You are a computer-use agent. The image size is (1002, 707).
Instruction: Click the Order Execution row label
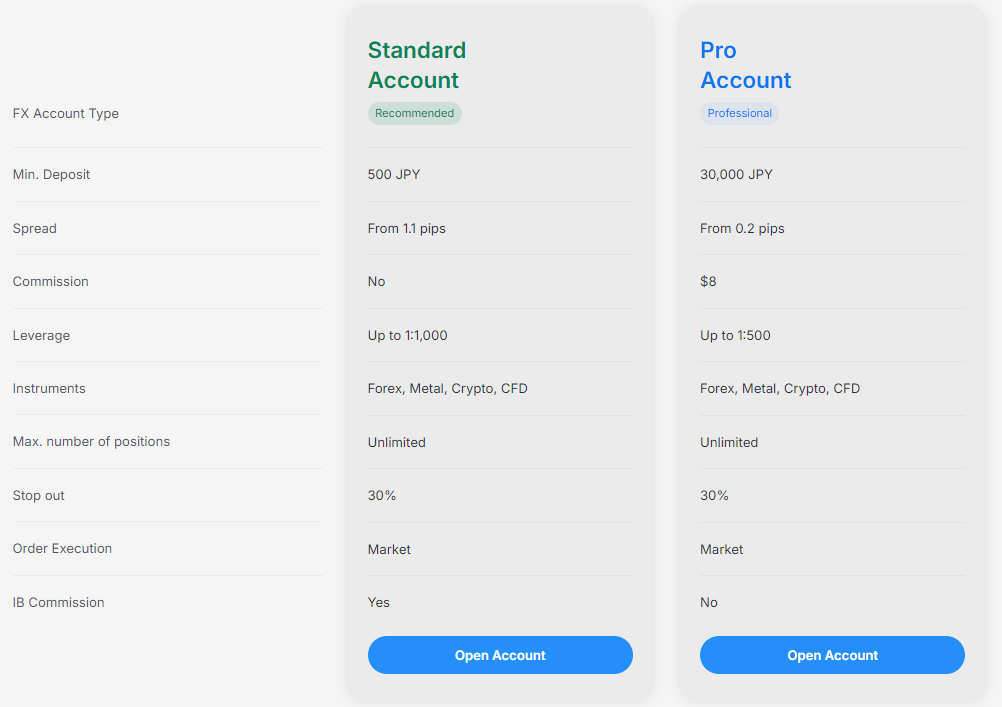[62, 548]
